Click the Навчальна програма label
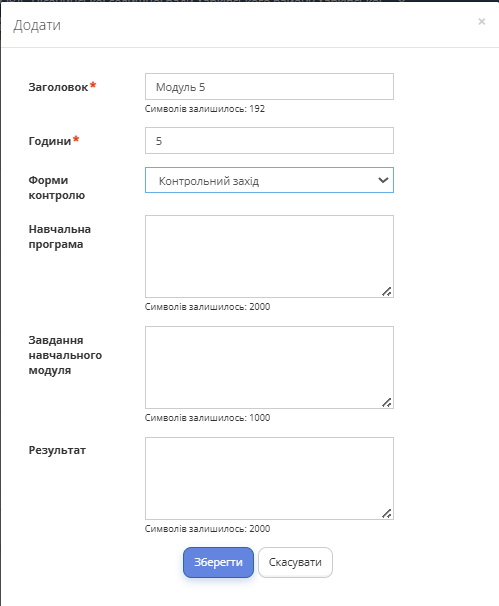 pos(60,237)
